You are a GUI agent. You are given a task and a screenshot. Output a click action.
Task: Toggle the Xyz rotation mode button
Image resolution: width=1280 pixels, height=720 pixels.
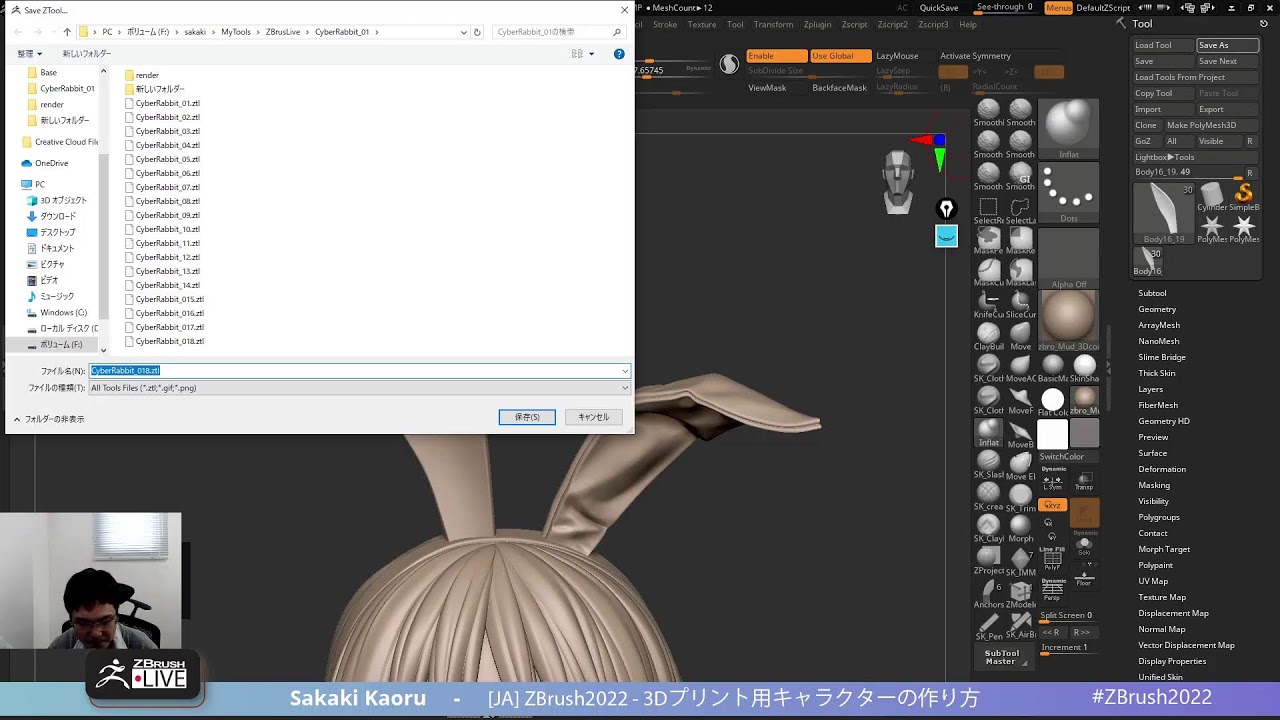click(1052, 505)
